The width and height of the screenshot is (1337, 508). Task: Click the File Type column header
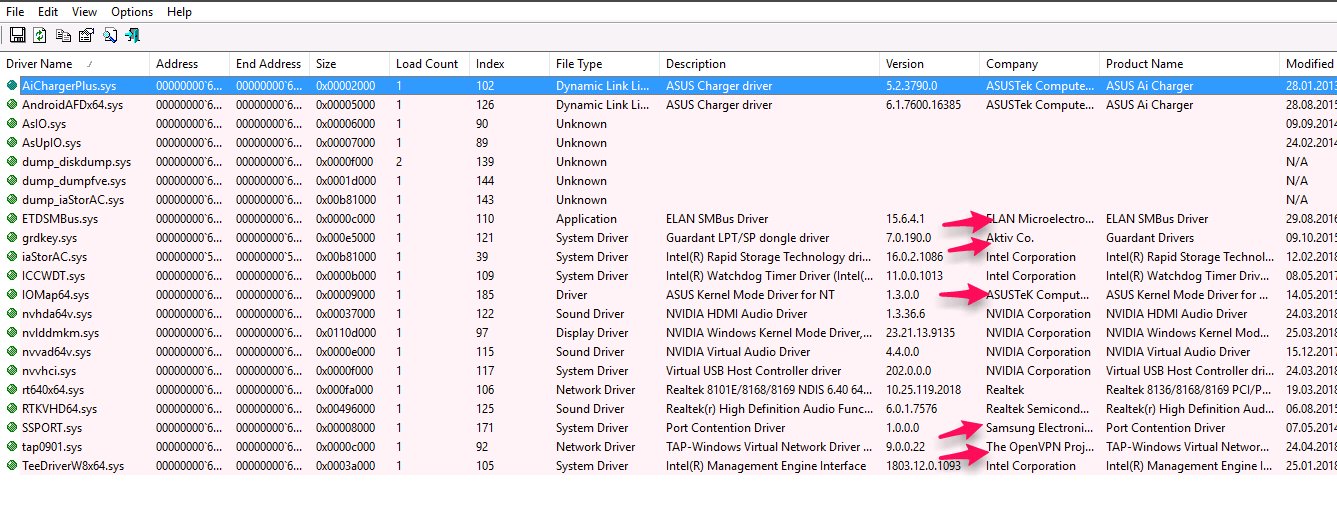tap(579, 64)
